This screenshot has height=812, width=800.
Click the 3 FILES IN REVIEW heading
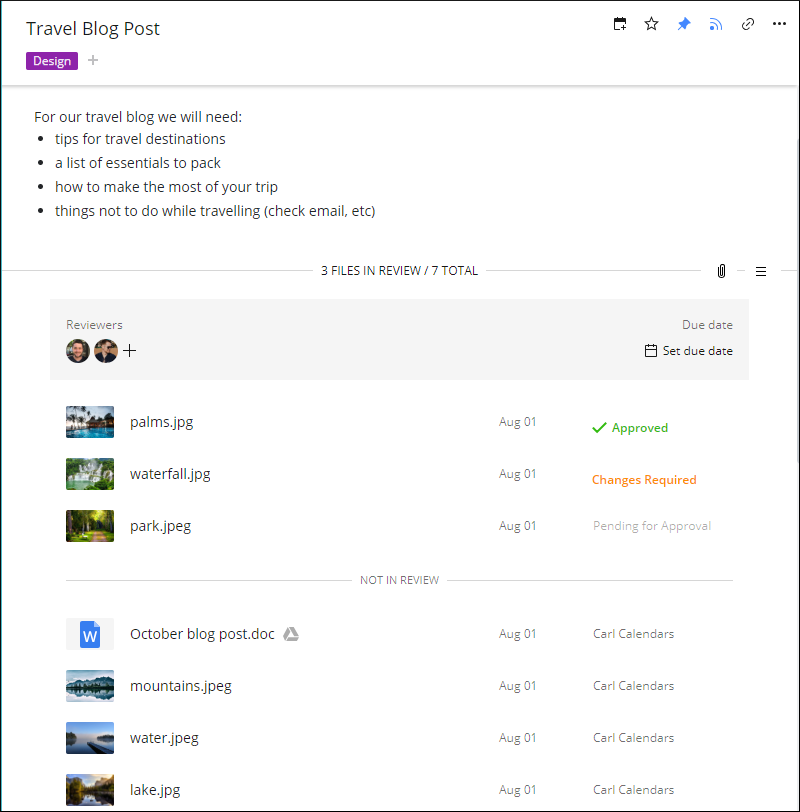pyautogui.click(x=399, y=271)
